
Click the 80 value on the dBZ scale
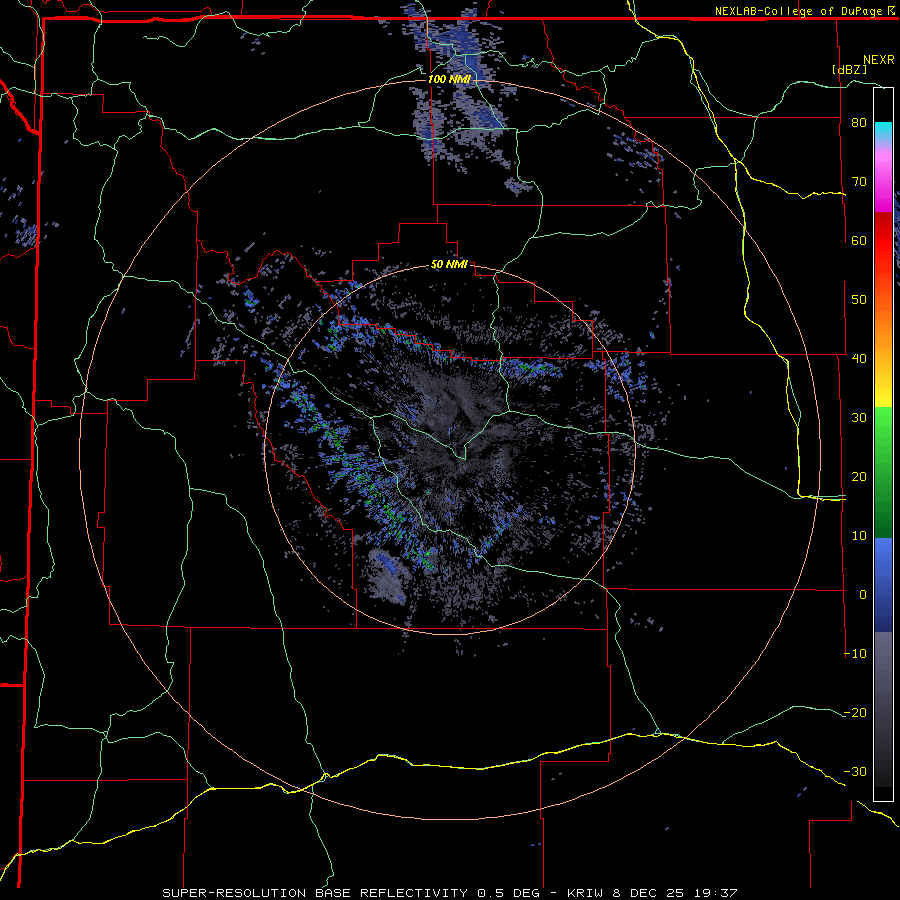coord(859,123)
